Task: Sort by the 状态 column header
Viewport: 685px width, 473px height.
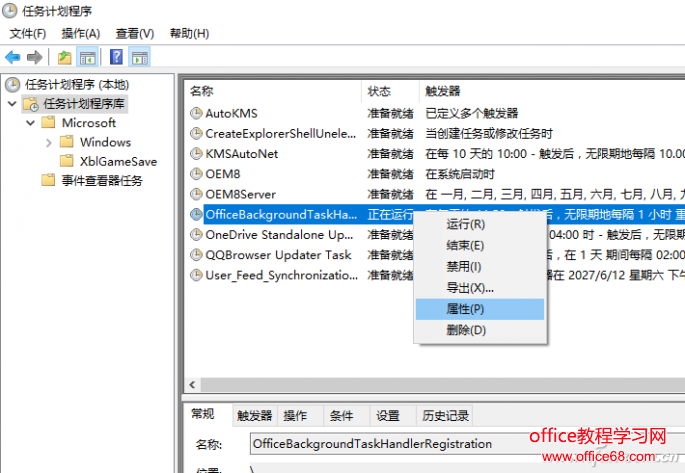Action: (x=391, y=91)
